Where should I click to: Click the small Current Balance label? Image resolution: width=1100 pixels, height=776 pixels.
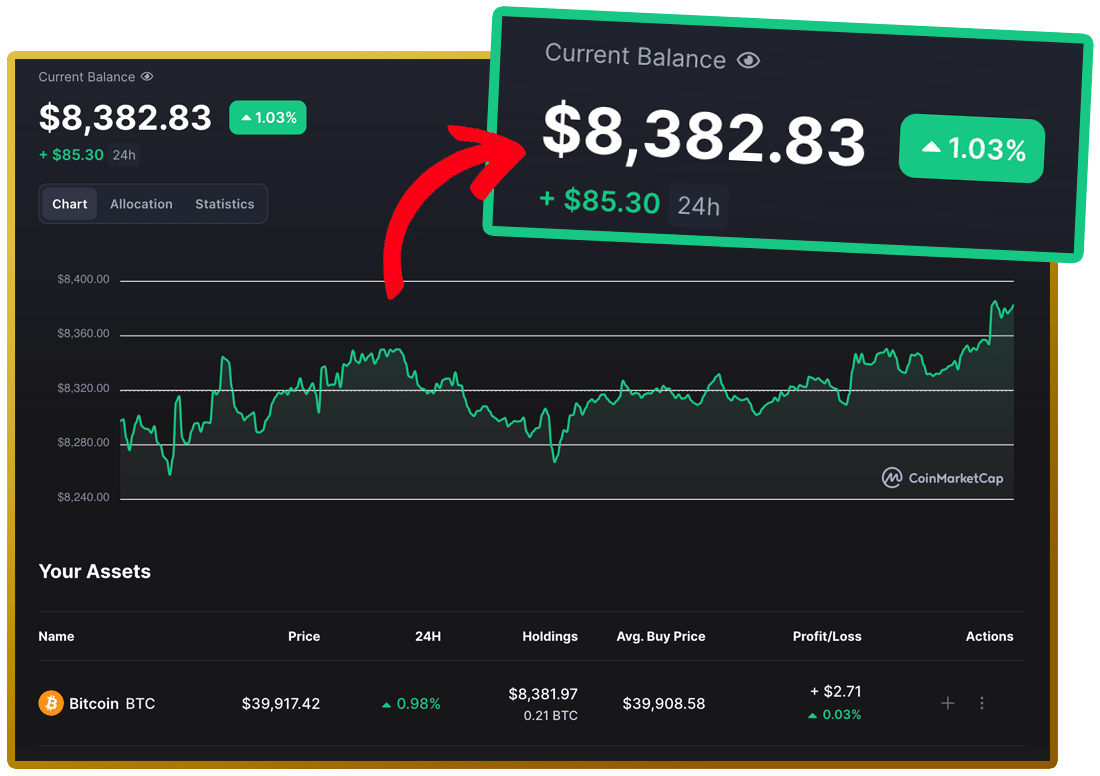click(86, 76)
